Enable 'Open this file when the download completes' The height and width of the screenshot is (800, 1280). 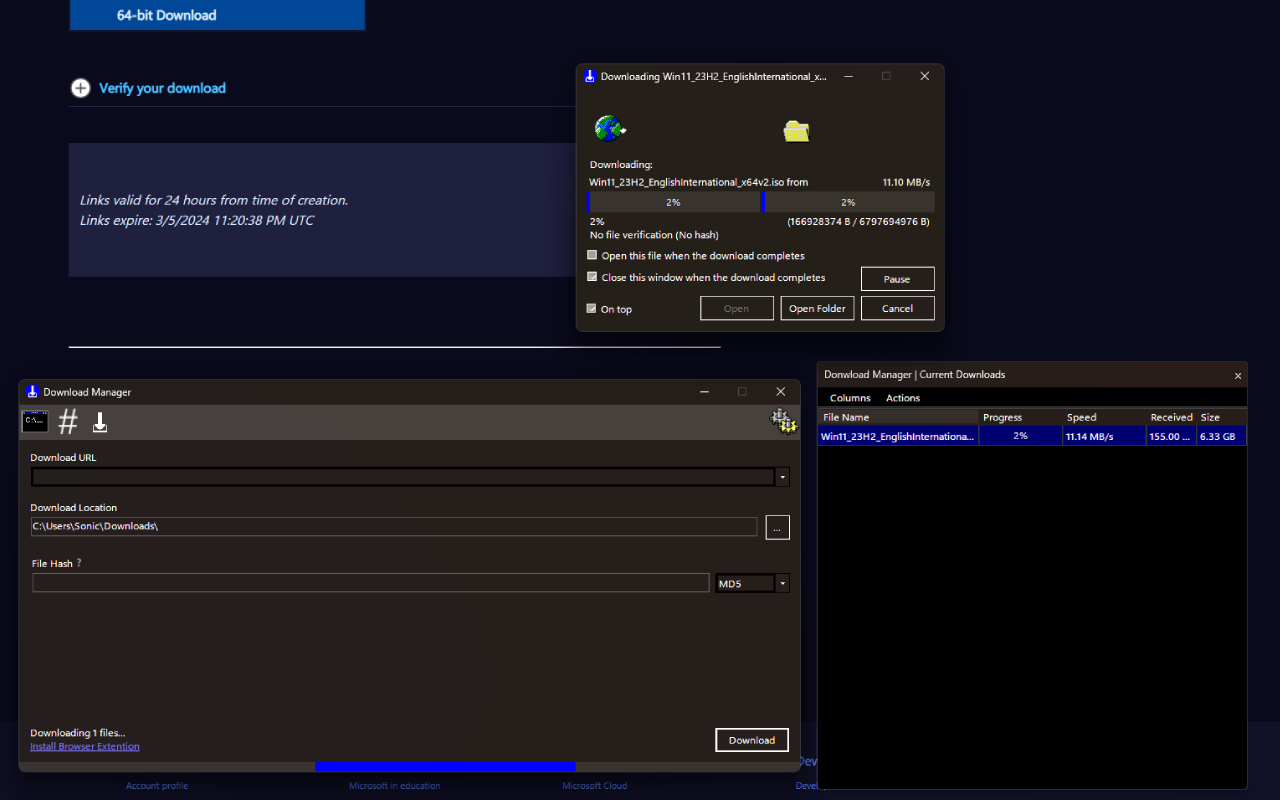592,256
